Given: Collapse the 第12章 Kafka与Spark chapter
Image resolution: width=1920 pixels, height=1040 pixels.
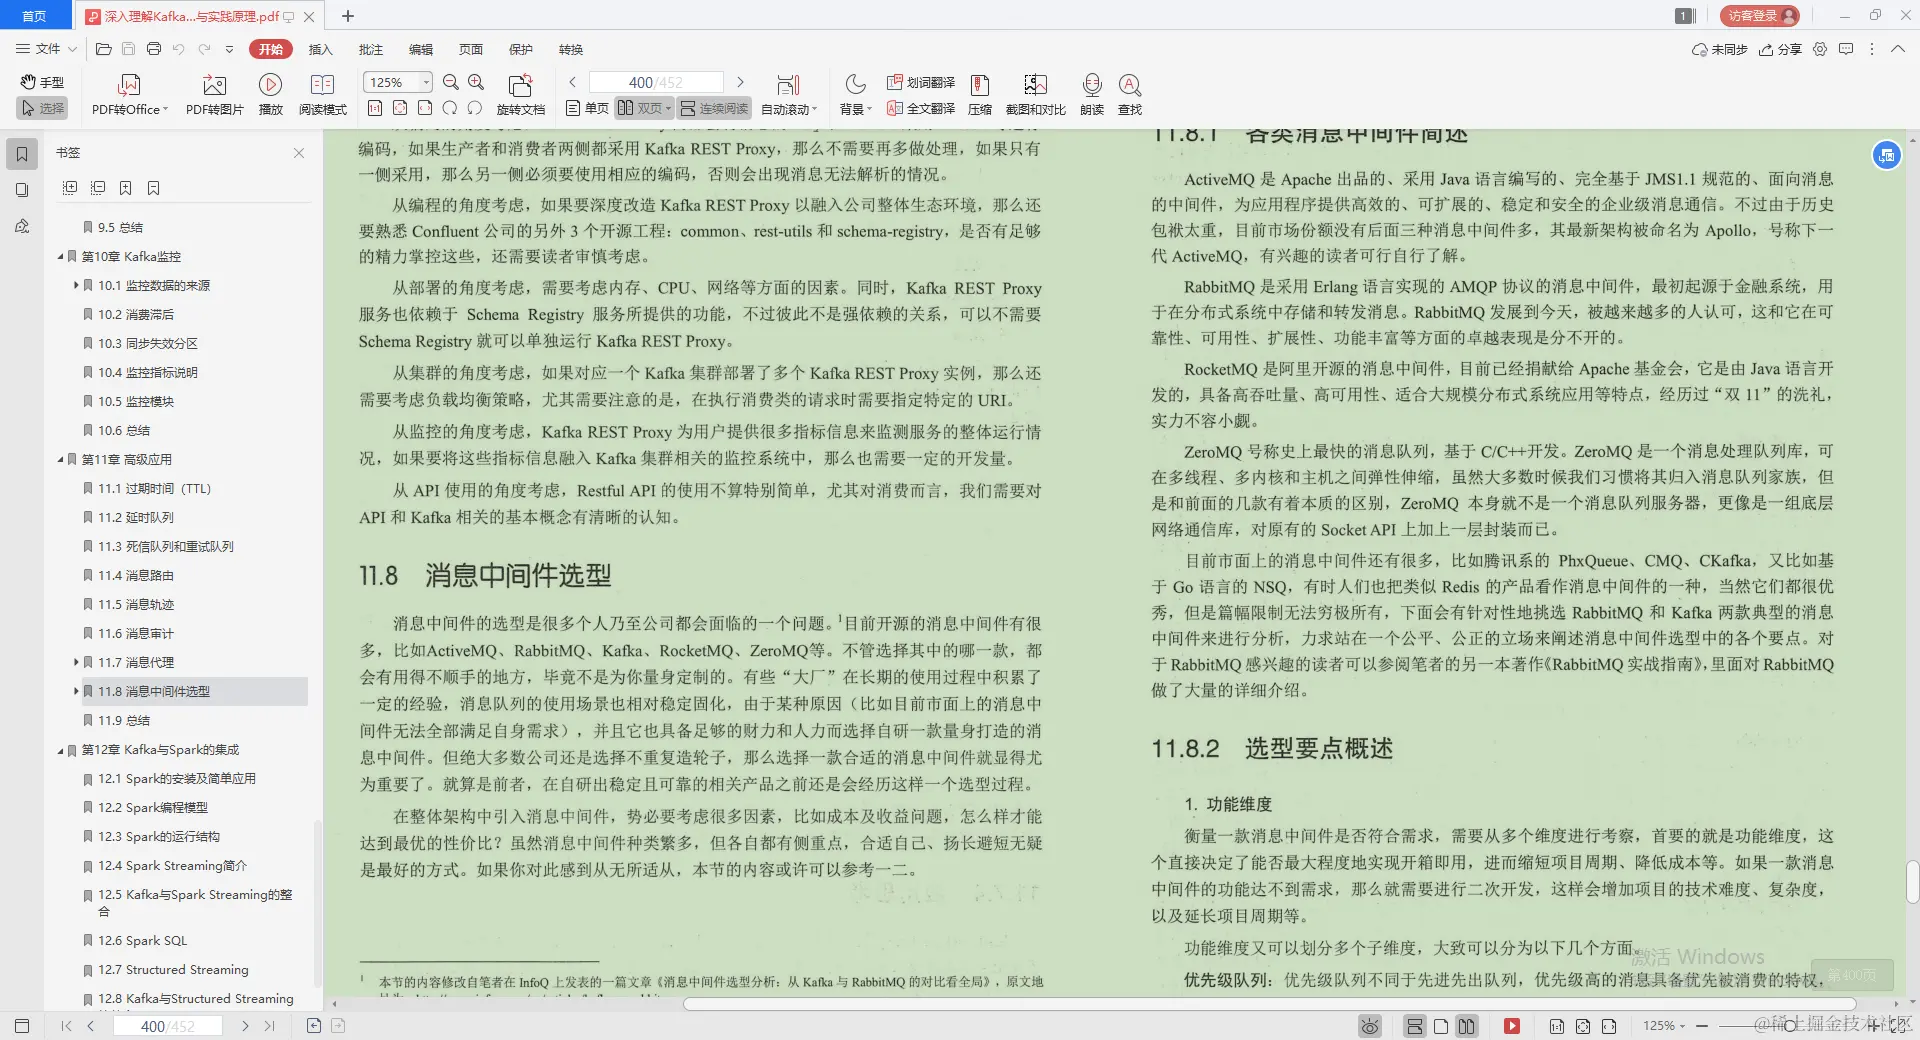Looking at the screenshot, I should tap(60, 749).
